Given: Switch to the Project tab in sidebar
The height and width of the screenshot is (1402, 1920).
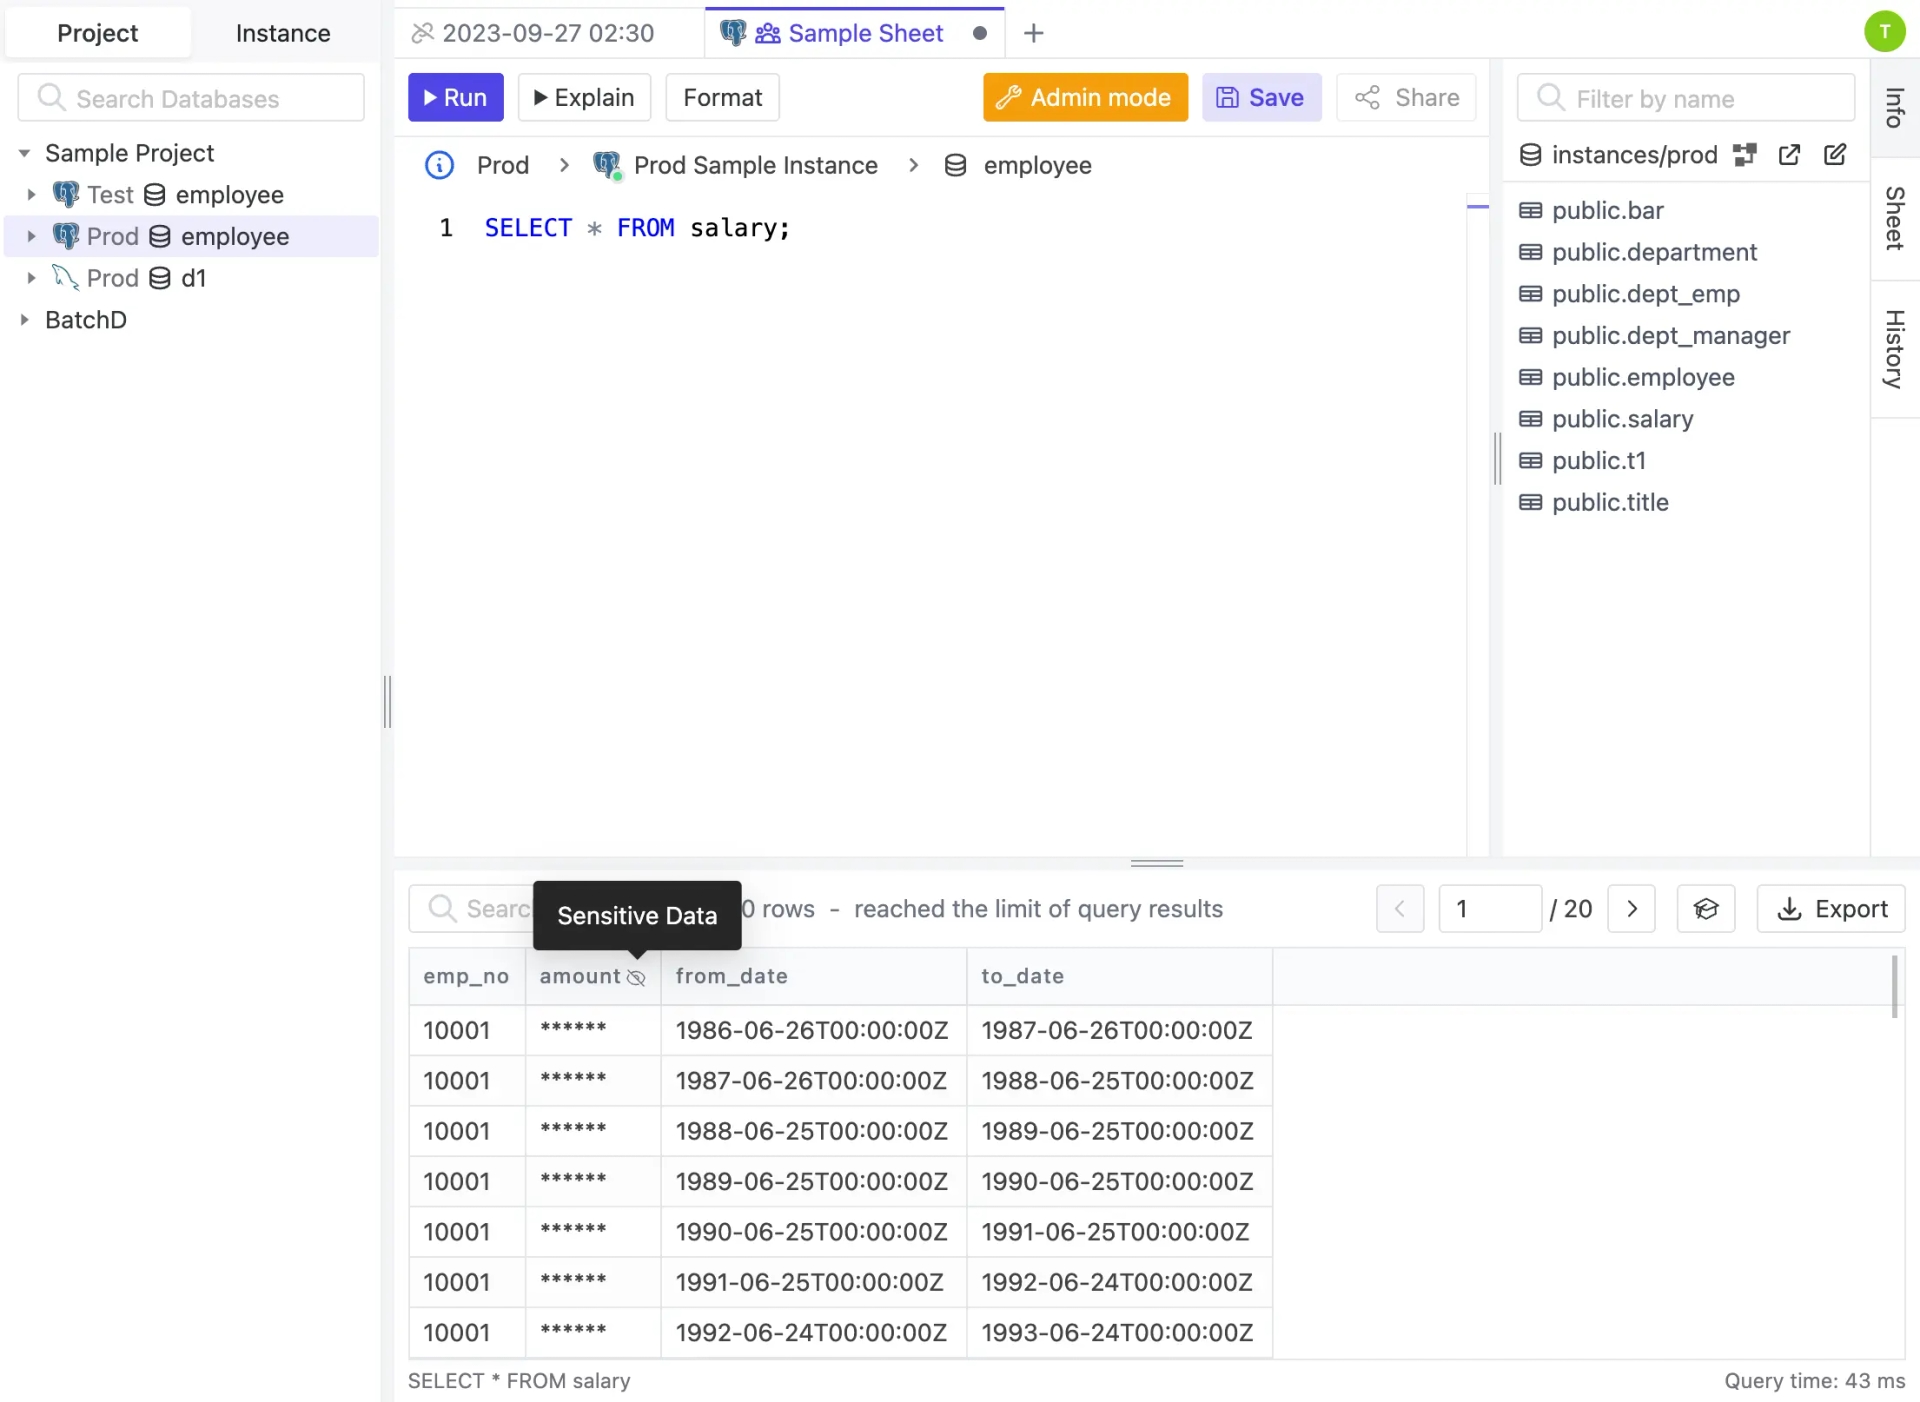Looking at the screenshot, I should [97, 31].
